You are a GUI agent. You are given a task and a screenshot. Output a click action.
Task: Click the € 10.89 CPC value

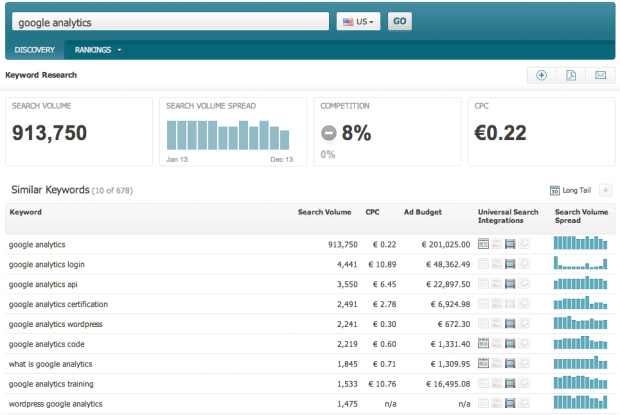382,264
